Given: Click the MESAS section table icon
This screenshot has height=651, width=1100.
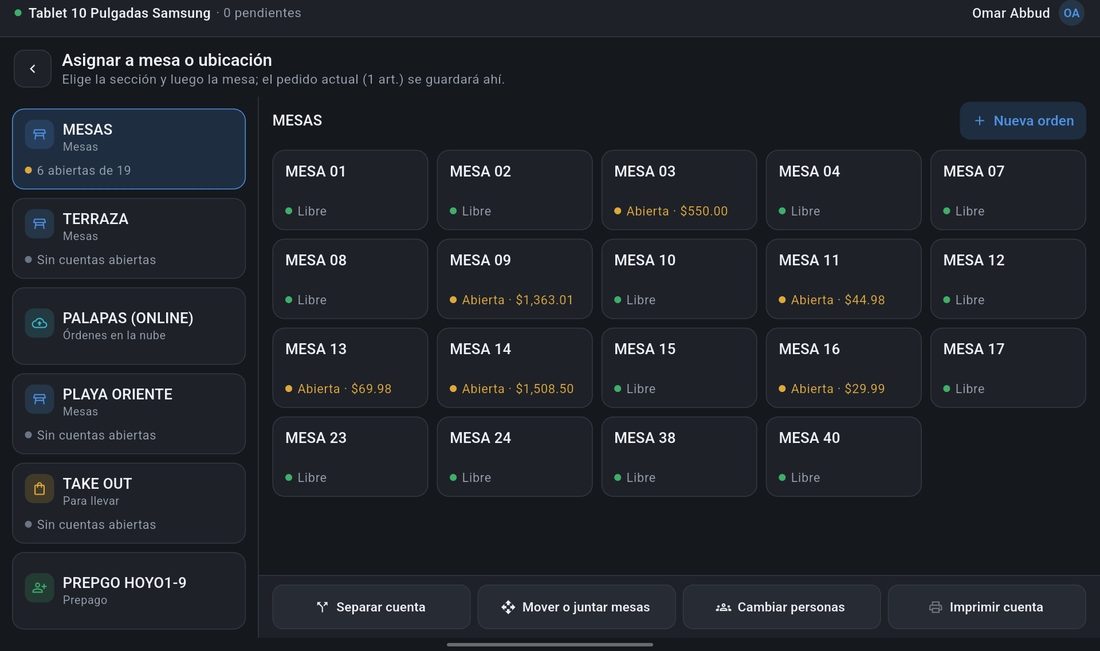Looking at the screenshot, I should tap(39, 134).
